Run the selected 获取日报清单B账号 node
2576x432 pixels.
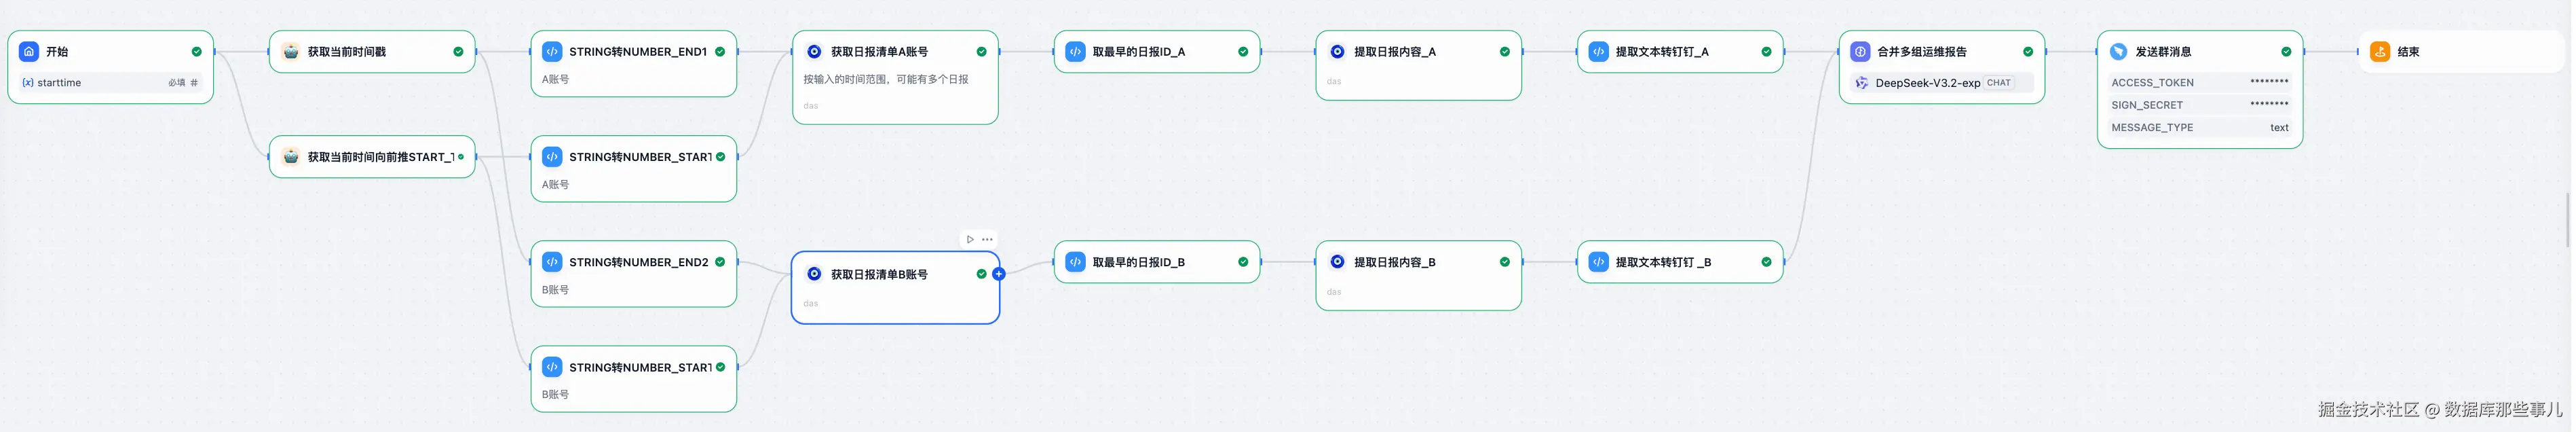point(969,240)
